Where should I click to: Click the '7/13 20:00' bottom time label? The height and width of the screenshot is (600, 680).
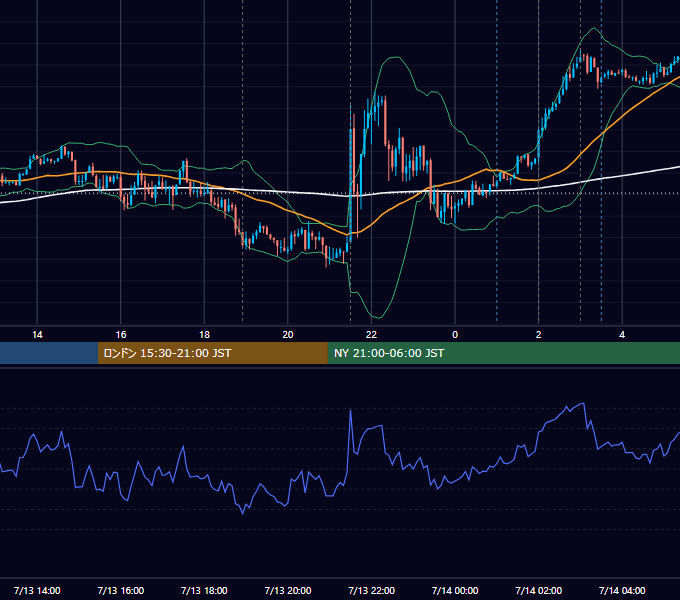[x=288, y=590]
